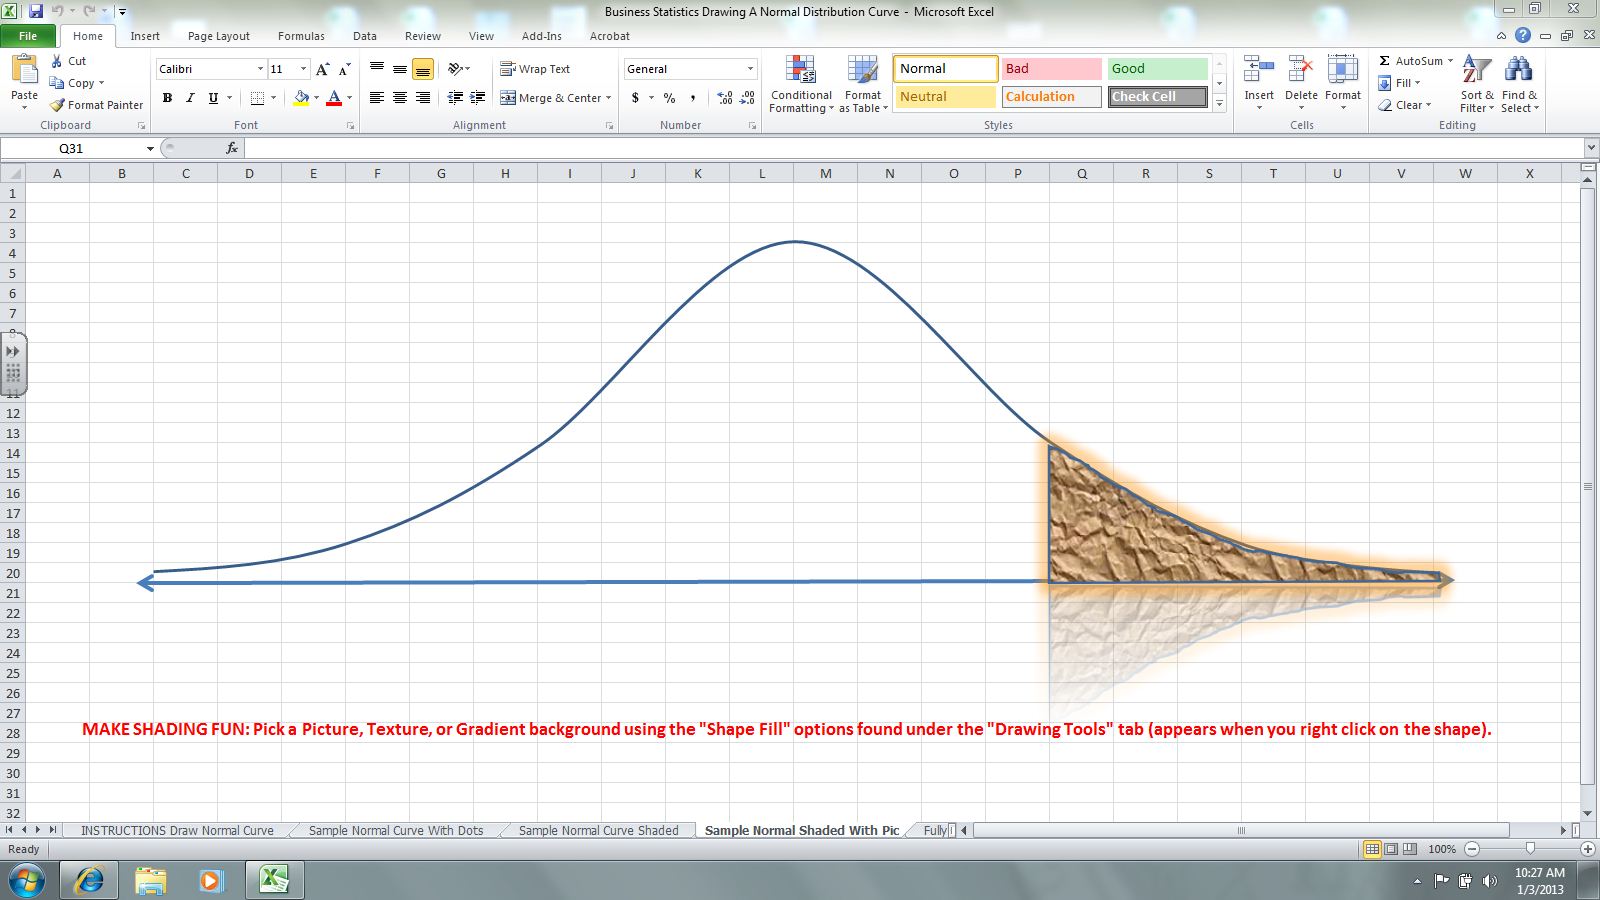The image size is (1600, 900).
Task: Open the Page Layout ribbon tab
Action: coord(218,36)
